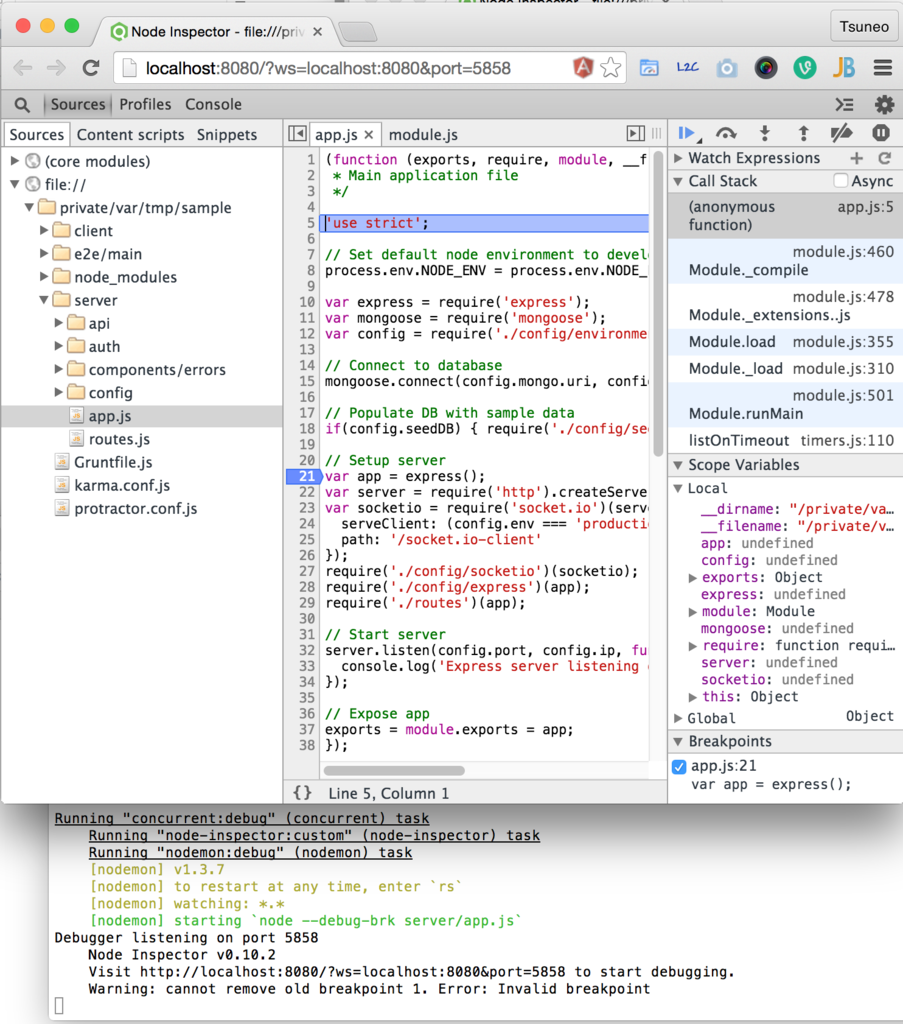Screen dimensions: 903x1024
Task: Expand the client folder
Action: pyautogui.click(x=44, y=231)
